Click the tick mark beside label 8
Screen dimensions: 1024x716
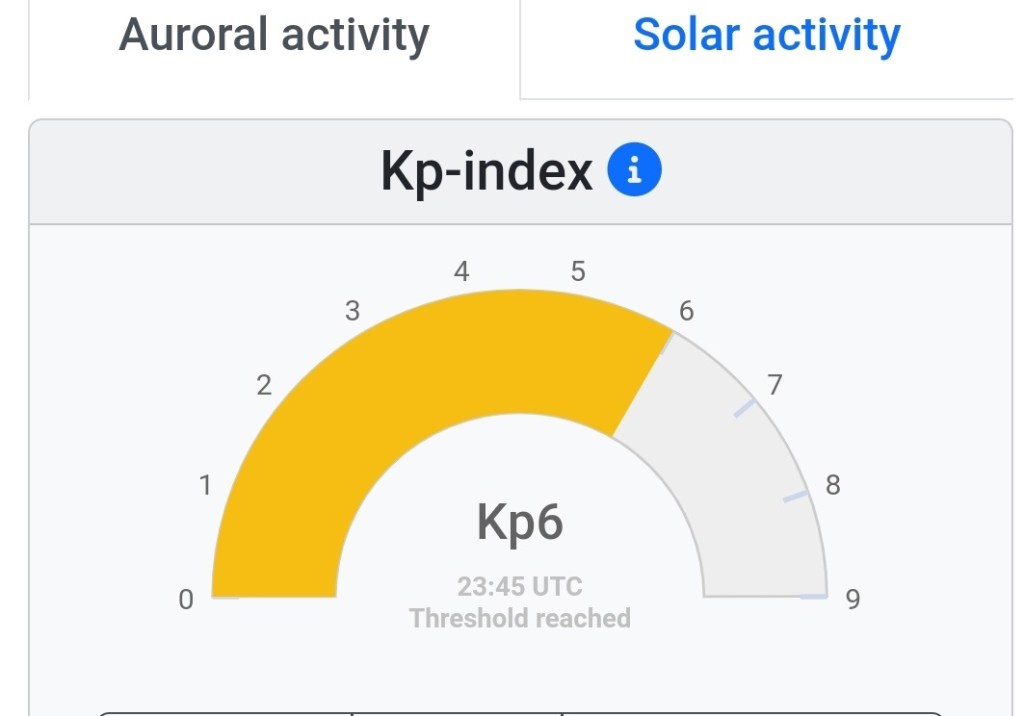click(x=795, y=497)
